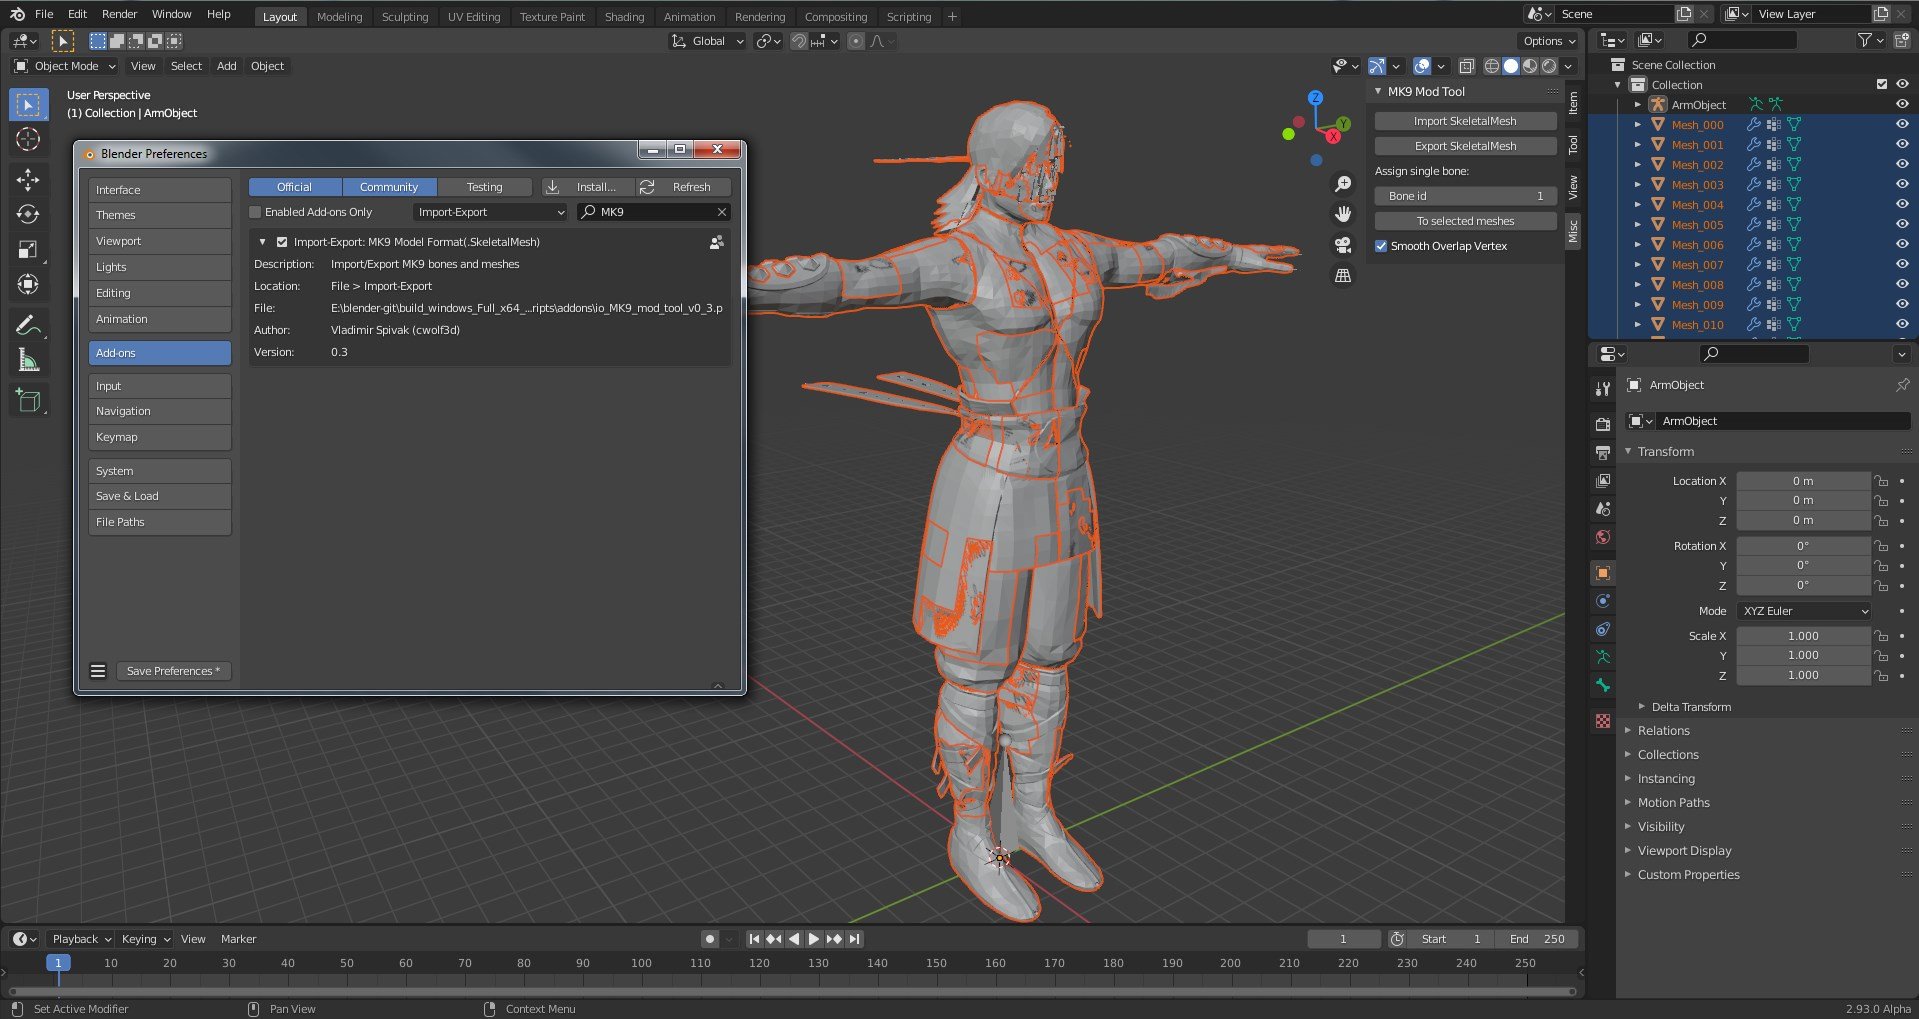This screenshot has height=1019, width=1919.
Task: Uncheck Smooth Overlap Vertex checkbox
Action: (1381, 246)
